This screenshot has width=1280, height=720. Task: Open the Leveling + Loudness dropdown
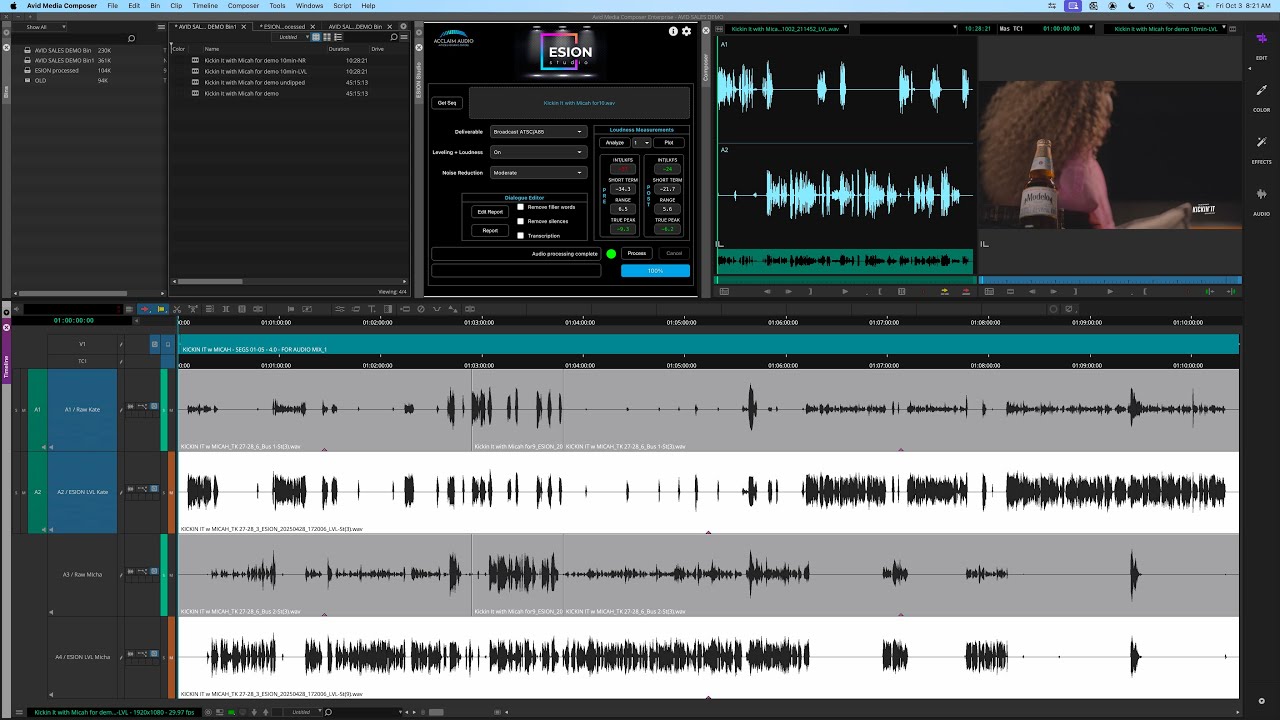point(538,152)
